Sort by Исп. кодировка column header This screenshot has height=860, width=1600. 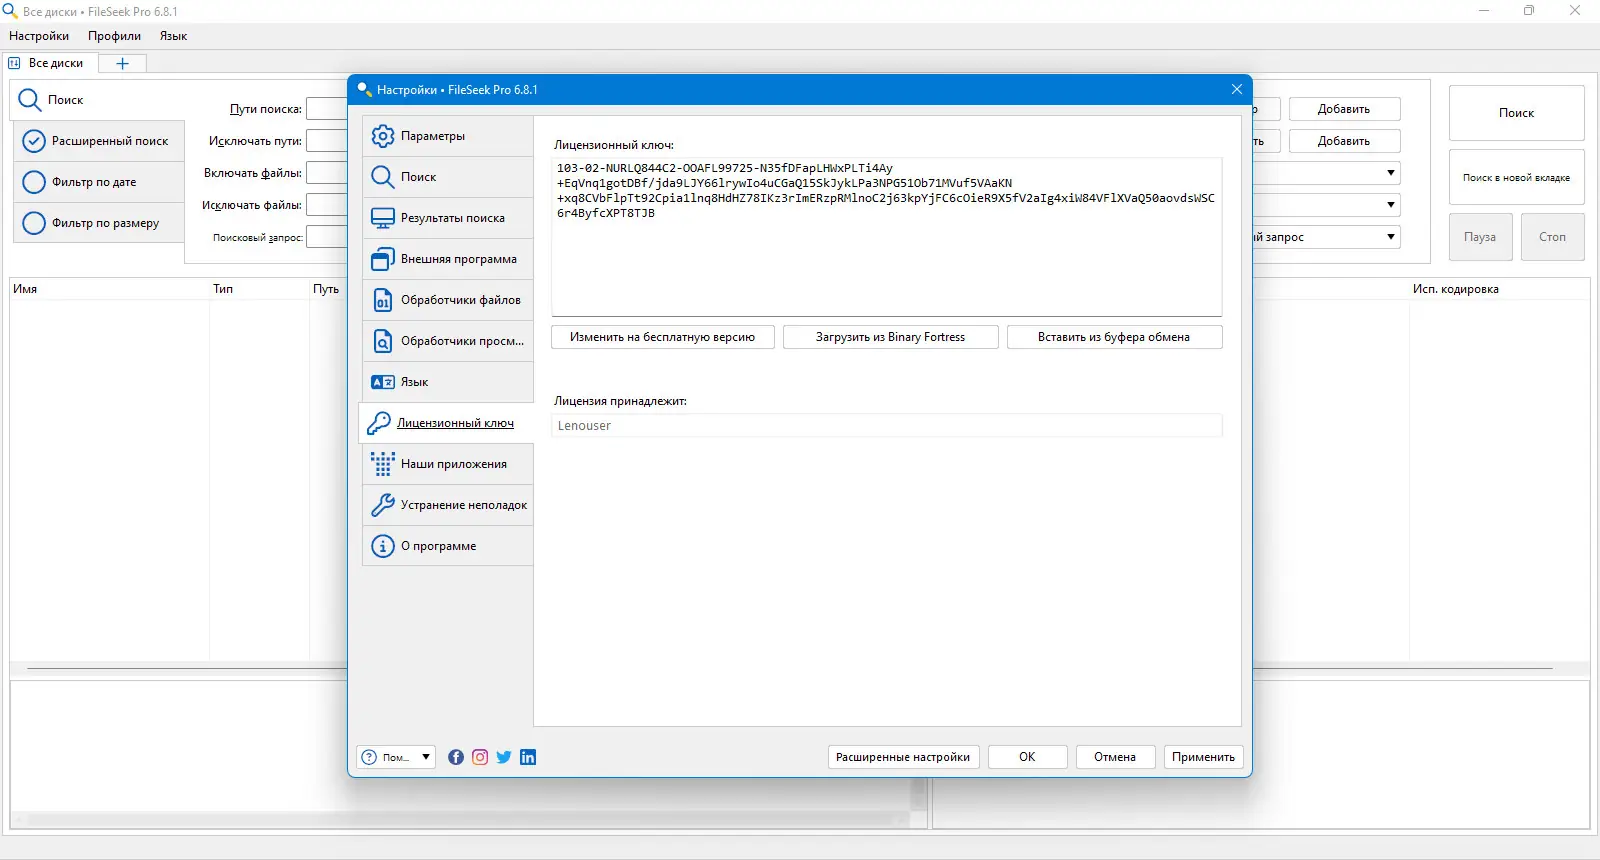point(1499,289)
